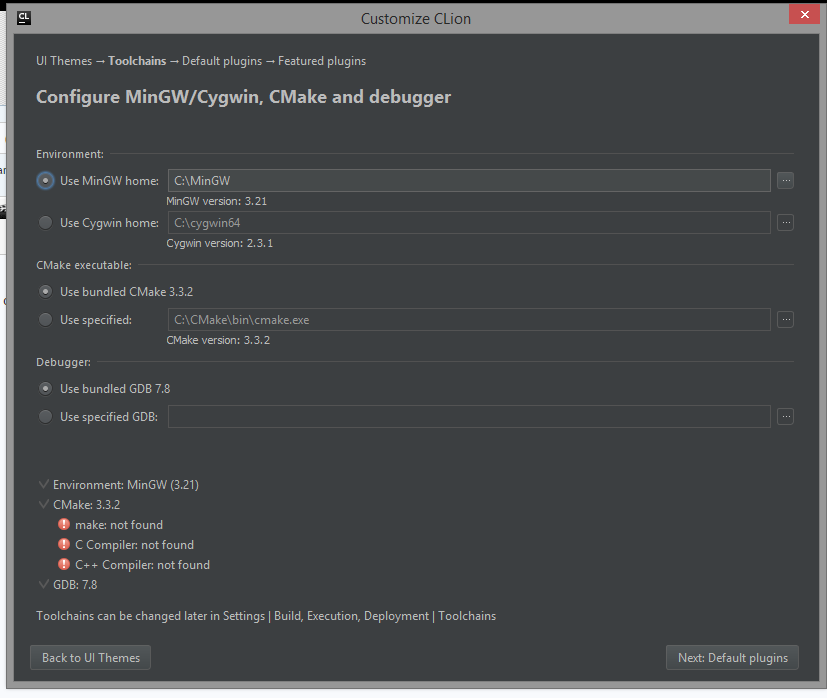Screen dimensions: 827x698
Task: Select the Use specified GDB radio button
Action: pos(45,417)
